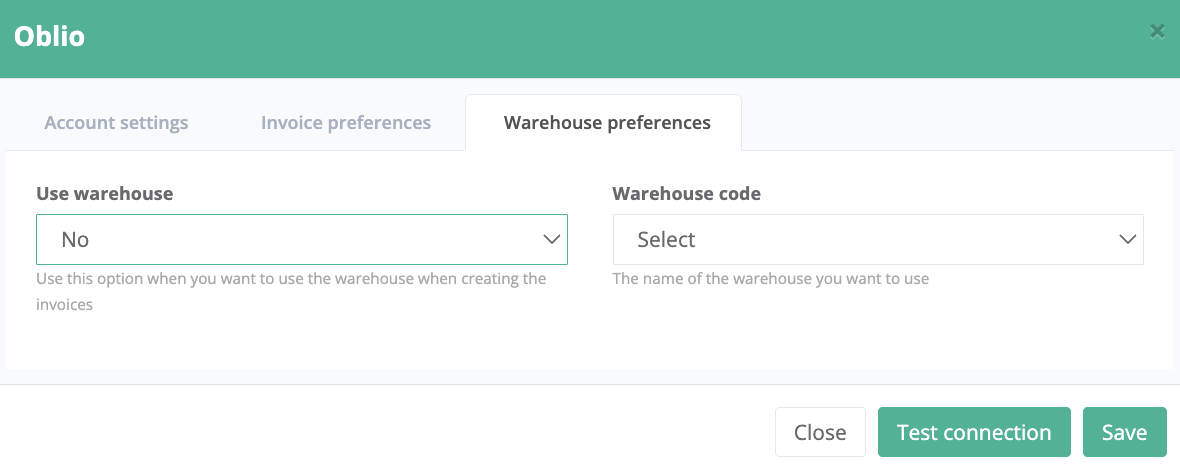Click the warehouse name hint text
This screenshot has width=1180, height=474.
(x=770, y=279)
